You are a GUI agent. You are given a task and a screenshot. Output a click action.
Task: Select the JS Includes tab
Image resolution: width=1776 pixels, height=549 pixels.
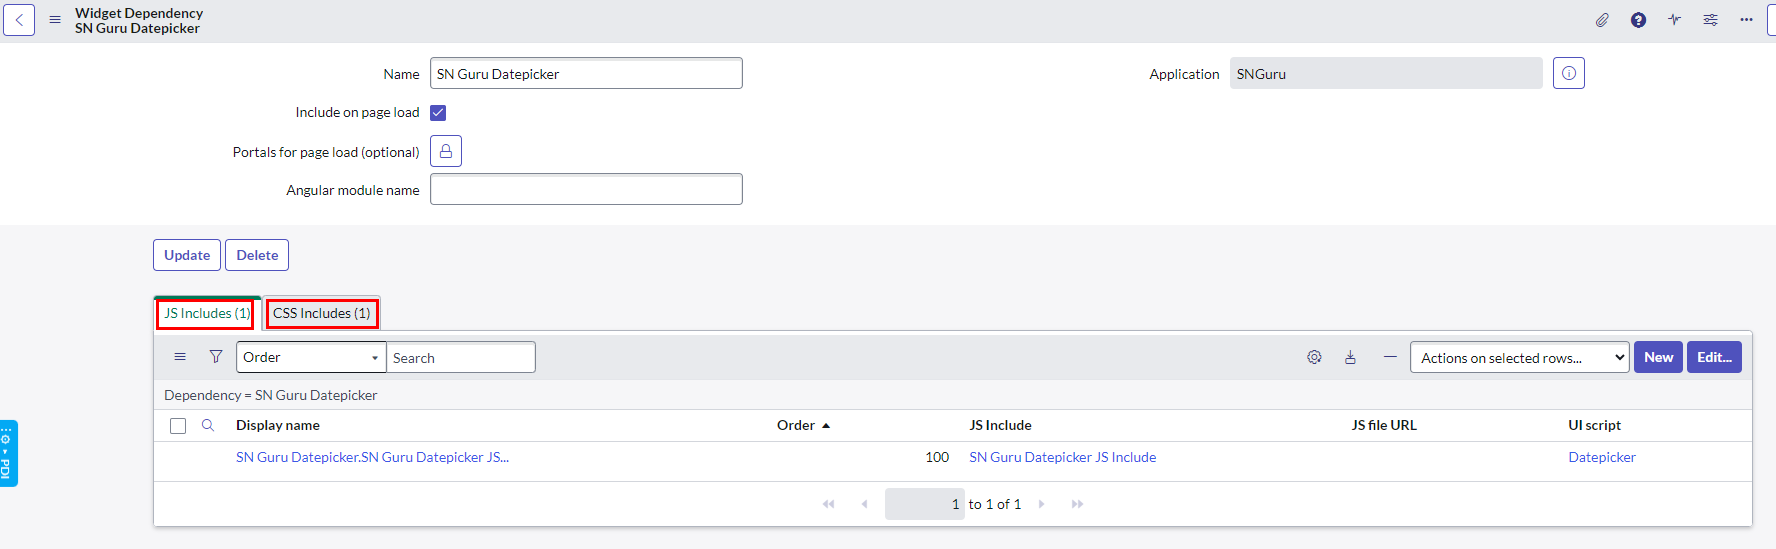tap(206, 313)
